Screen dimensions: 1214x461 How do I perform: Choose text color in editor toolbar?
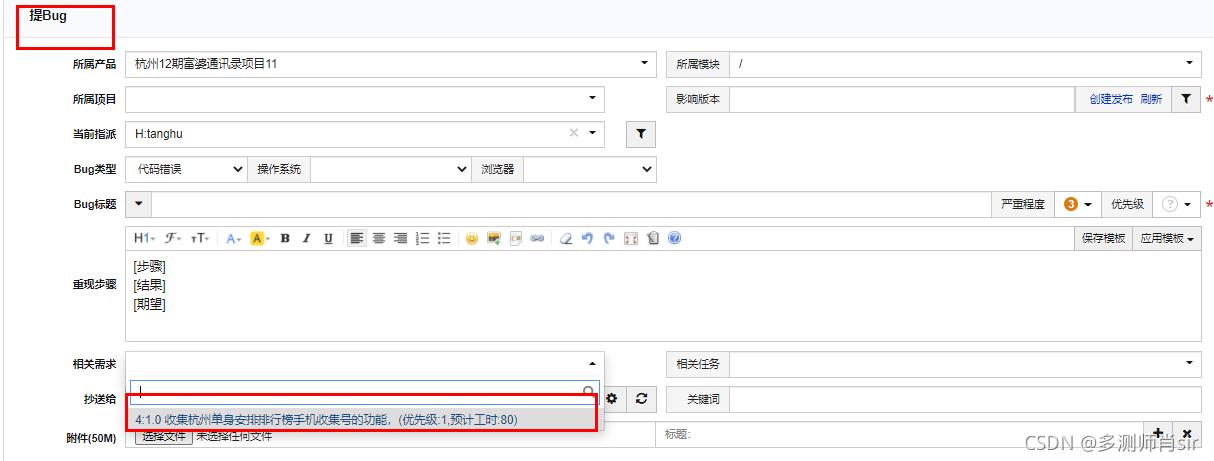tap(233, 238)
